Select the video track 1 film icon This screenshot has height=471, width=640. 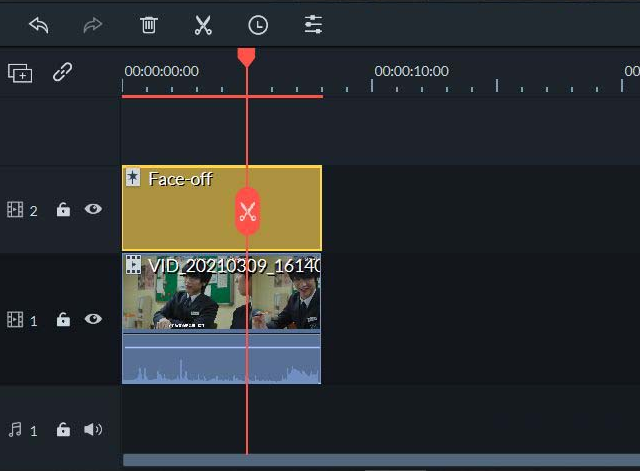[15, 320]
